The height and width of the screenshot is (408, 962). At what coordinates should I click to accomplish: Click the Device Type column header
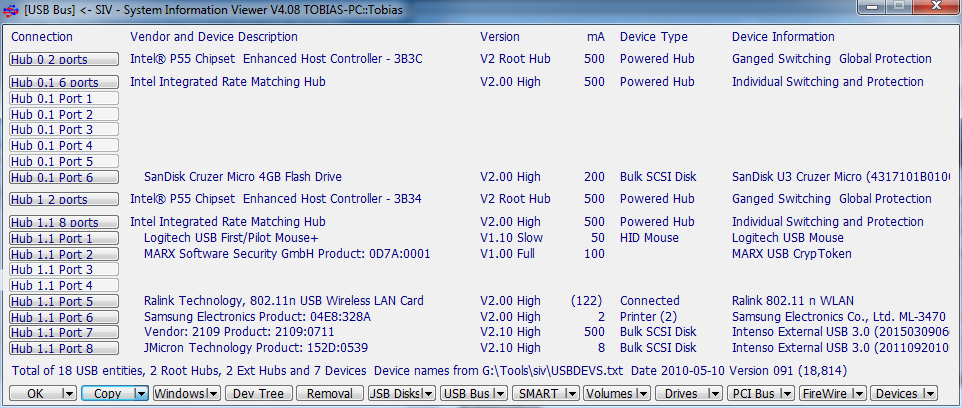tap(653, 37)
